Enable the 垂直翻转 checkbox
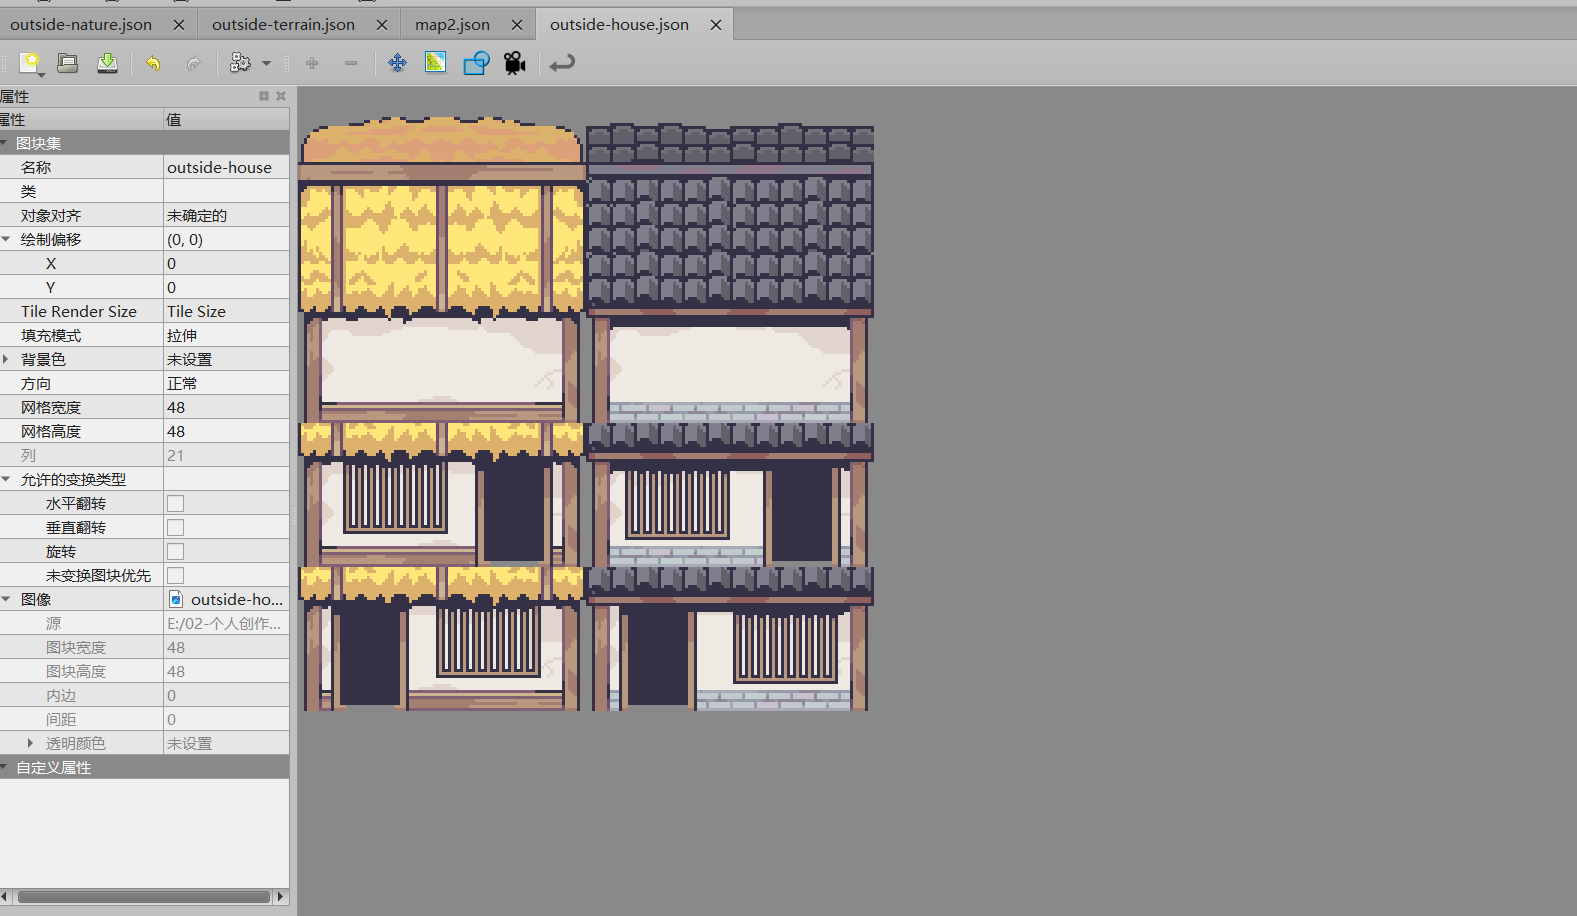Screen dimensions: 1577x916 (x=176, y=528)
